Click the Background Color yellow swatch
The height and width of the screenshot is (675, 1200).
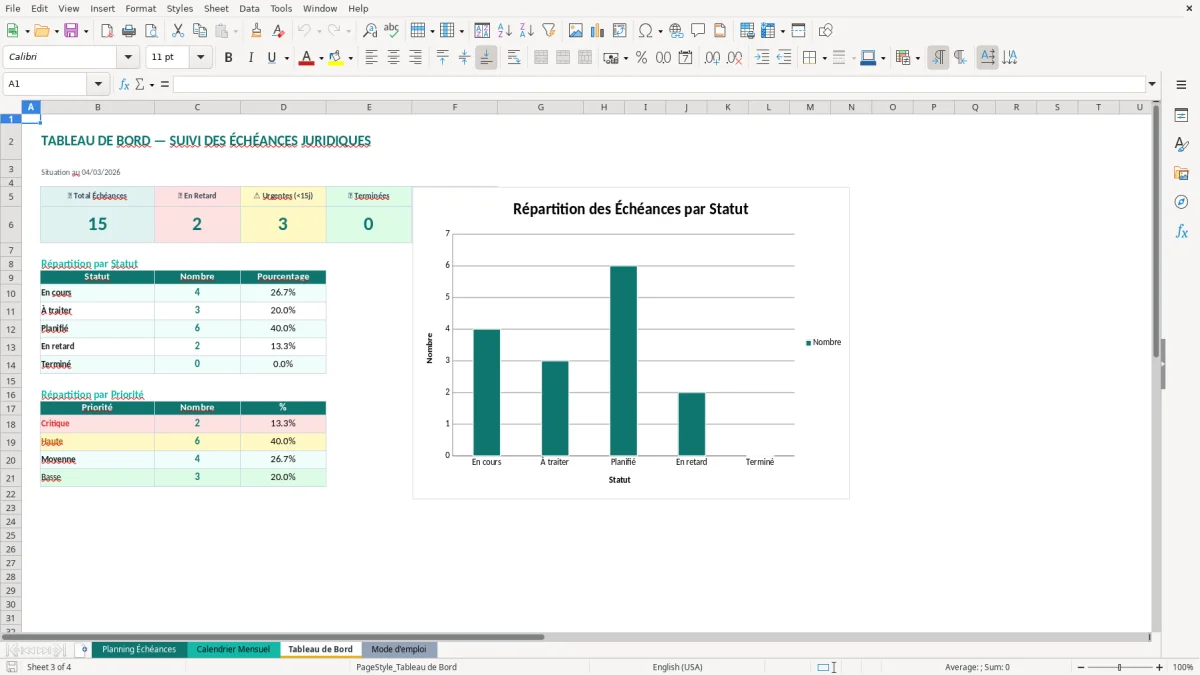335,58
